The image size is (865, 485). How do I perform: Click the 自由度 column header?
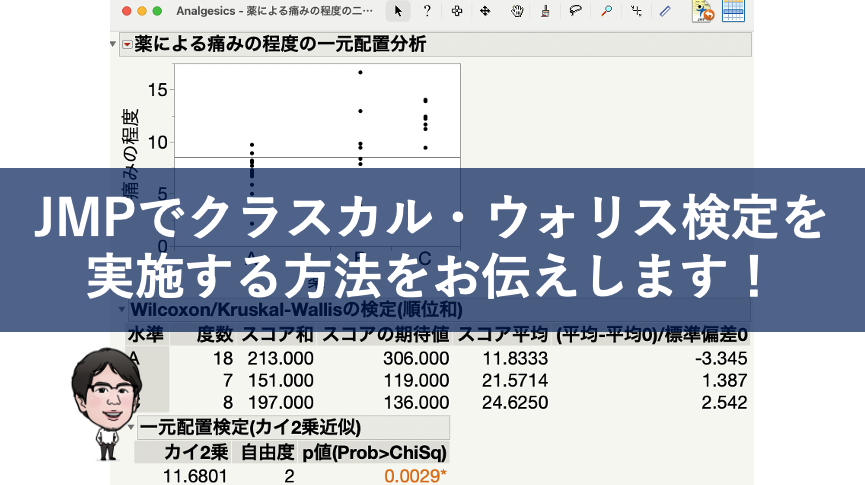(x=268, y=452)
